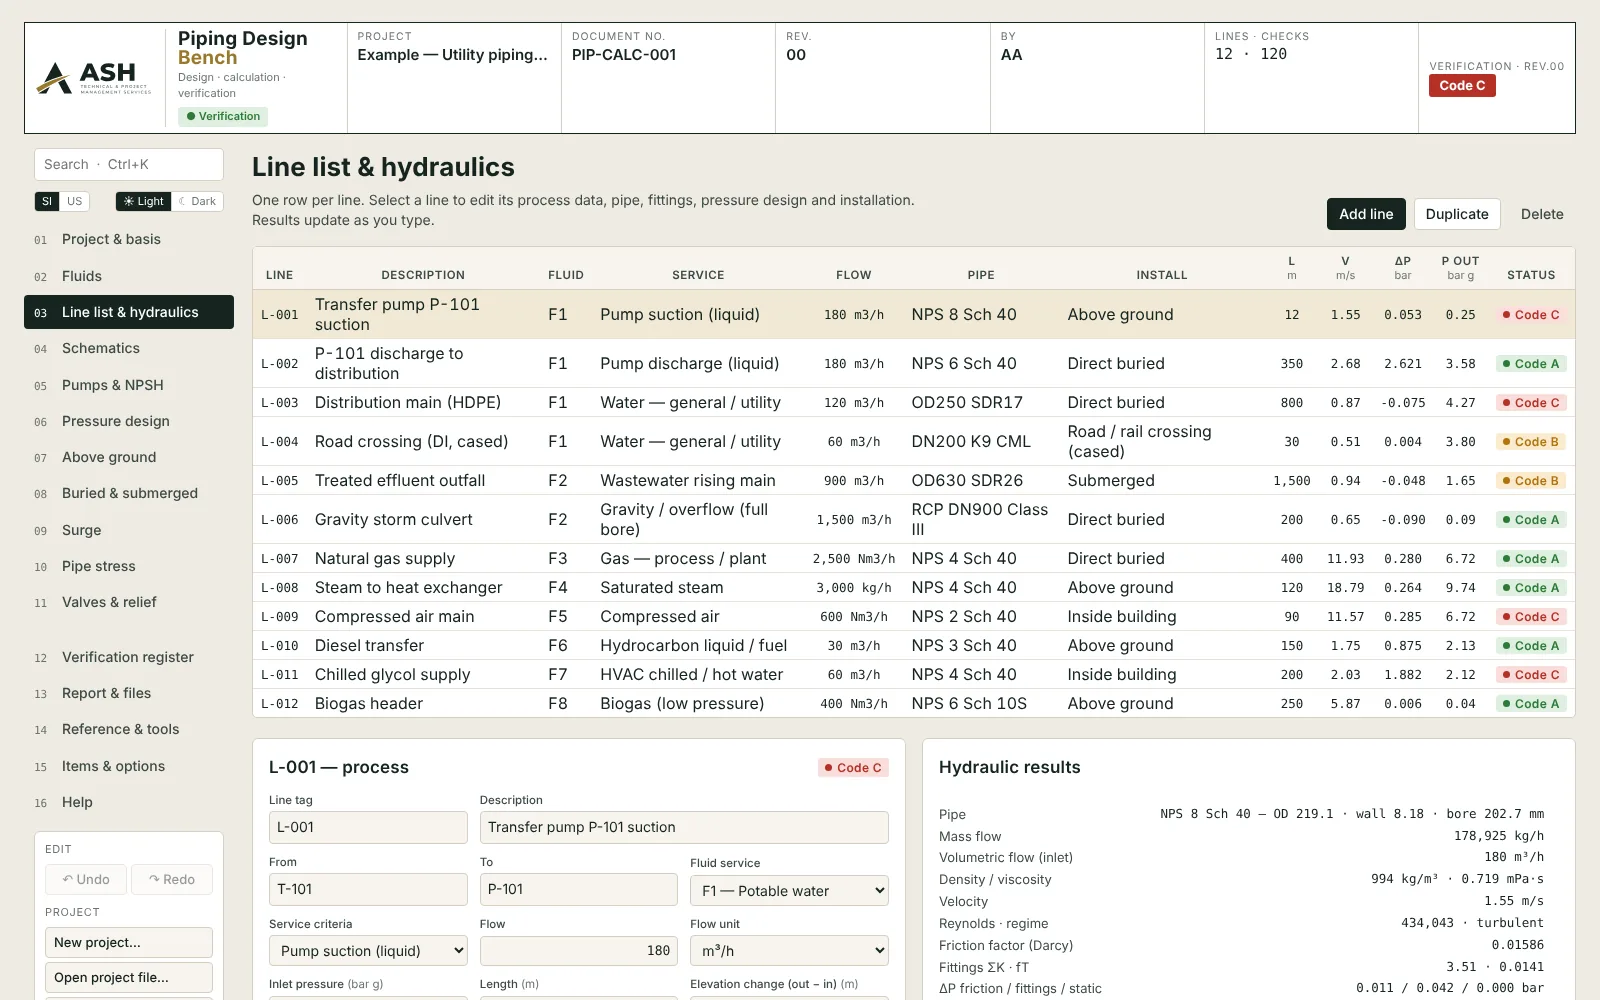
Task: Open the Fluid service dropdown
Action: pos(789,891)
